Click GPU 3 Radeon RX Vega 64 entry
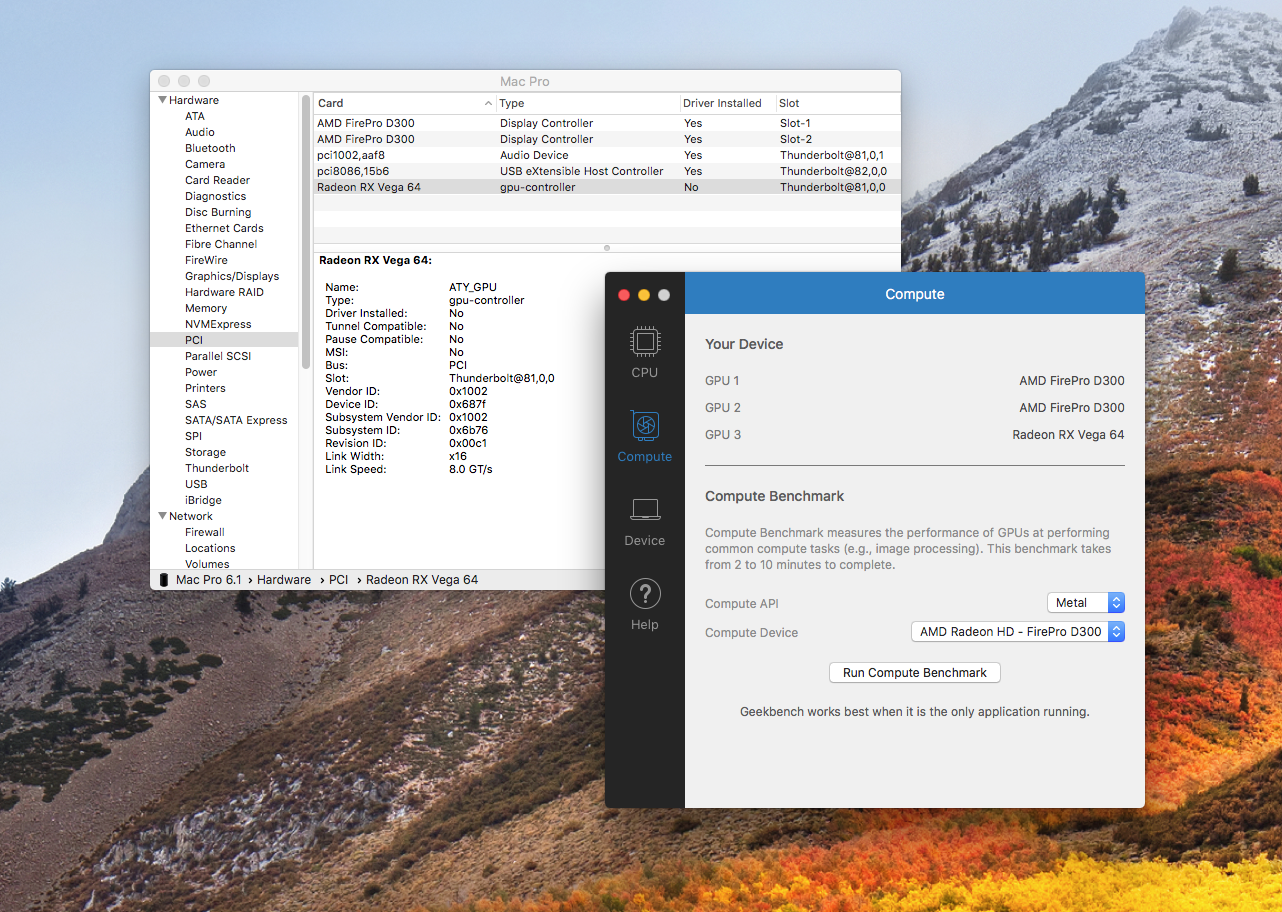This screenshot has height=912, width=1282. (x=915, y=435)
